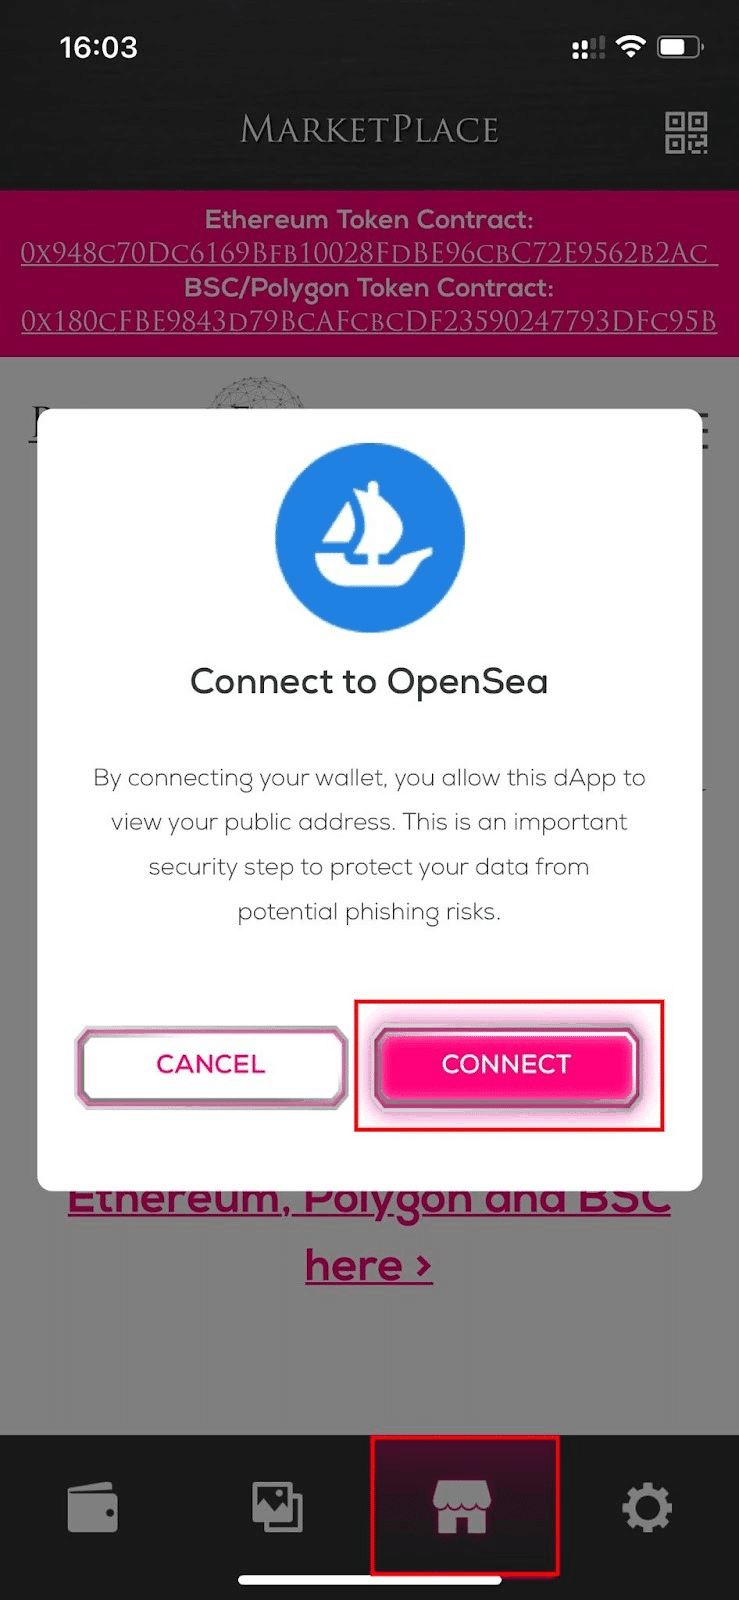
Task: Follow the 'here ›' link
Action: coord(369,1265)
